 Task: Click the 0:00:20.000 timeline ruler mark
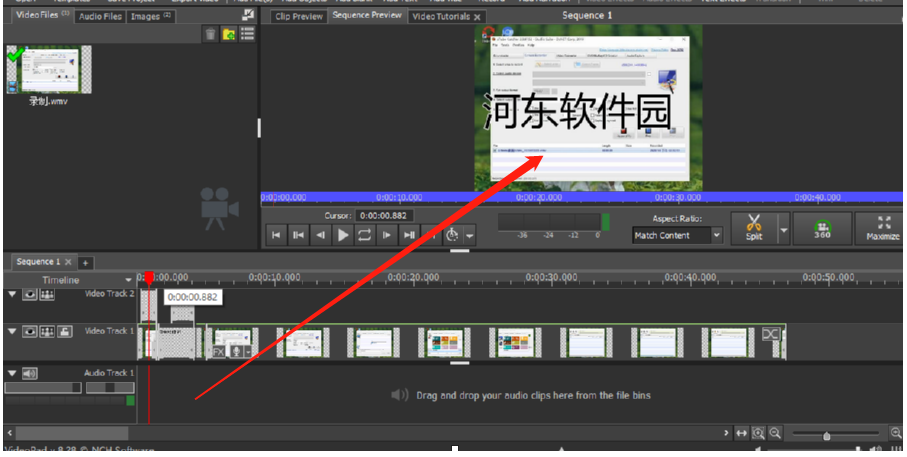tap(414, 278)
